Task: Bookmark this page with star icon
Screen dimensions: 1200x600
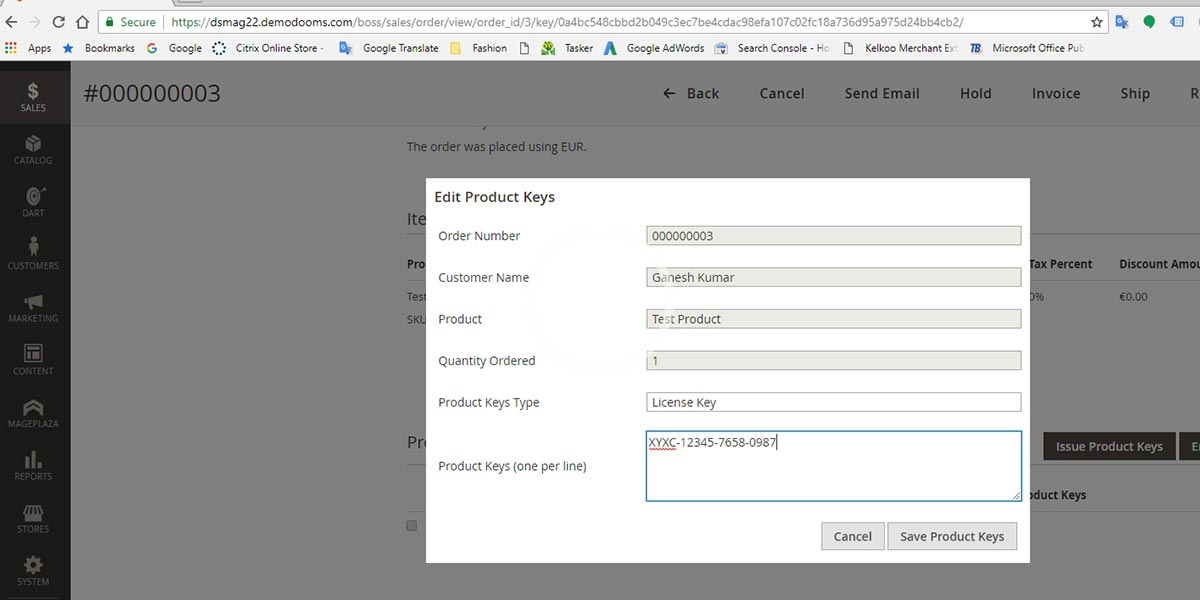Action: click(x=1096, y=22)
